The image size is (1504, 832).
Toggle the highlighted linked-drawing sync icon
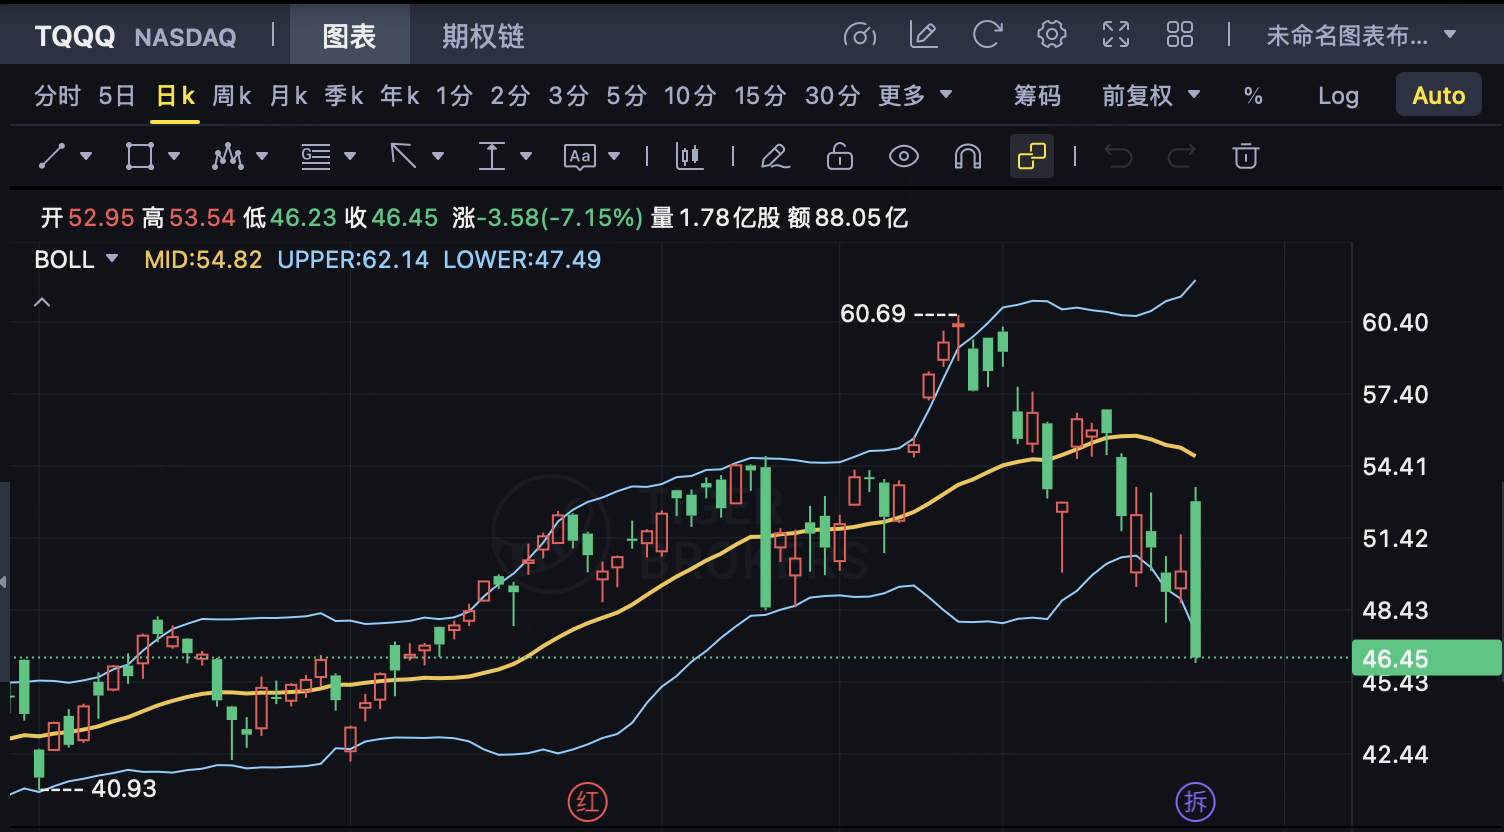coord(1032,156)
